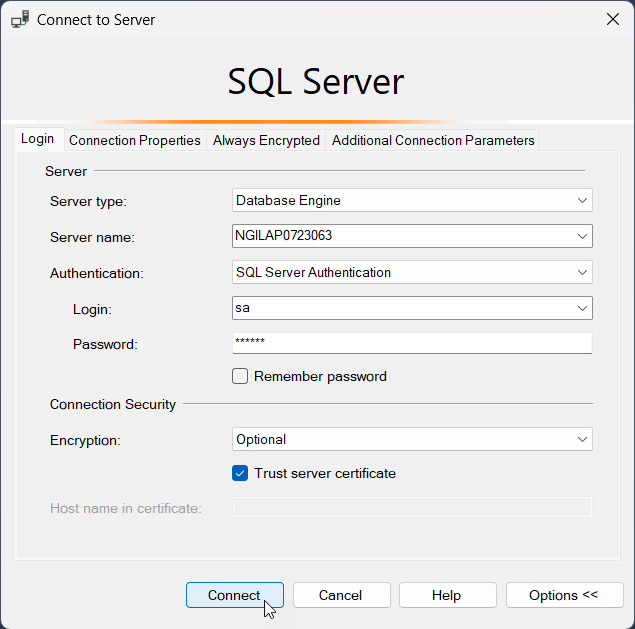Image resolution: width=635 pixels, height=629 pixels.
Task: Open Help for this dialog
Action: pos(447,595)
